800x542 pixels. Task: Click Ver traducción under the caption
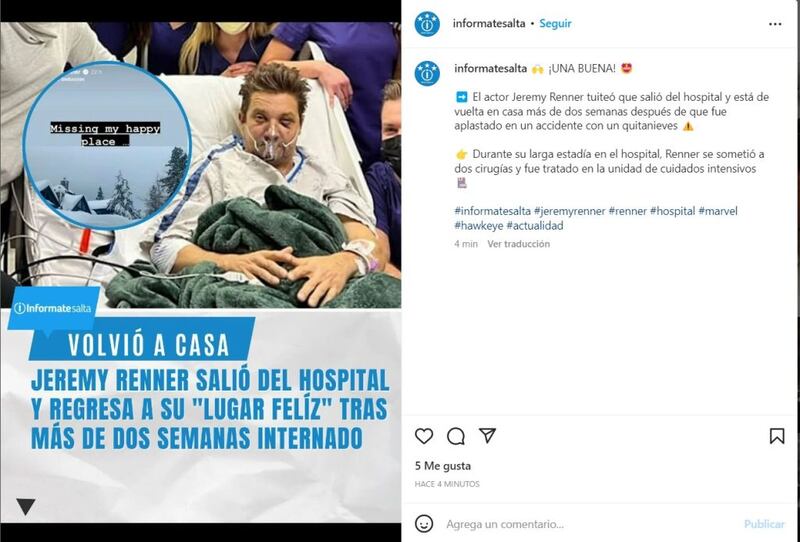[x=518, y=244]
